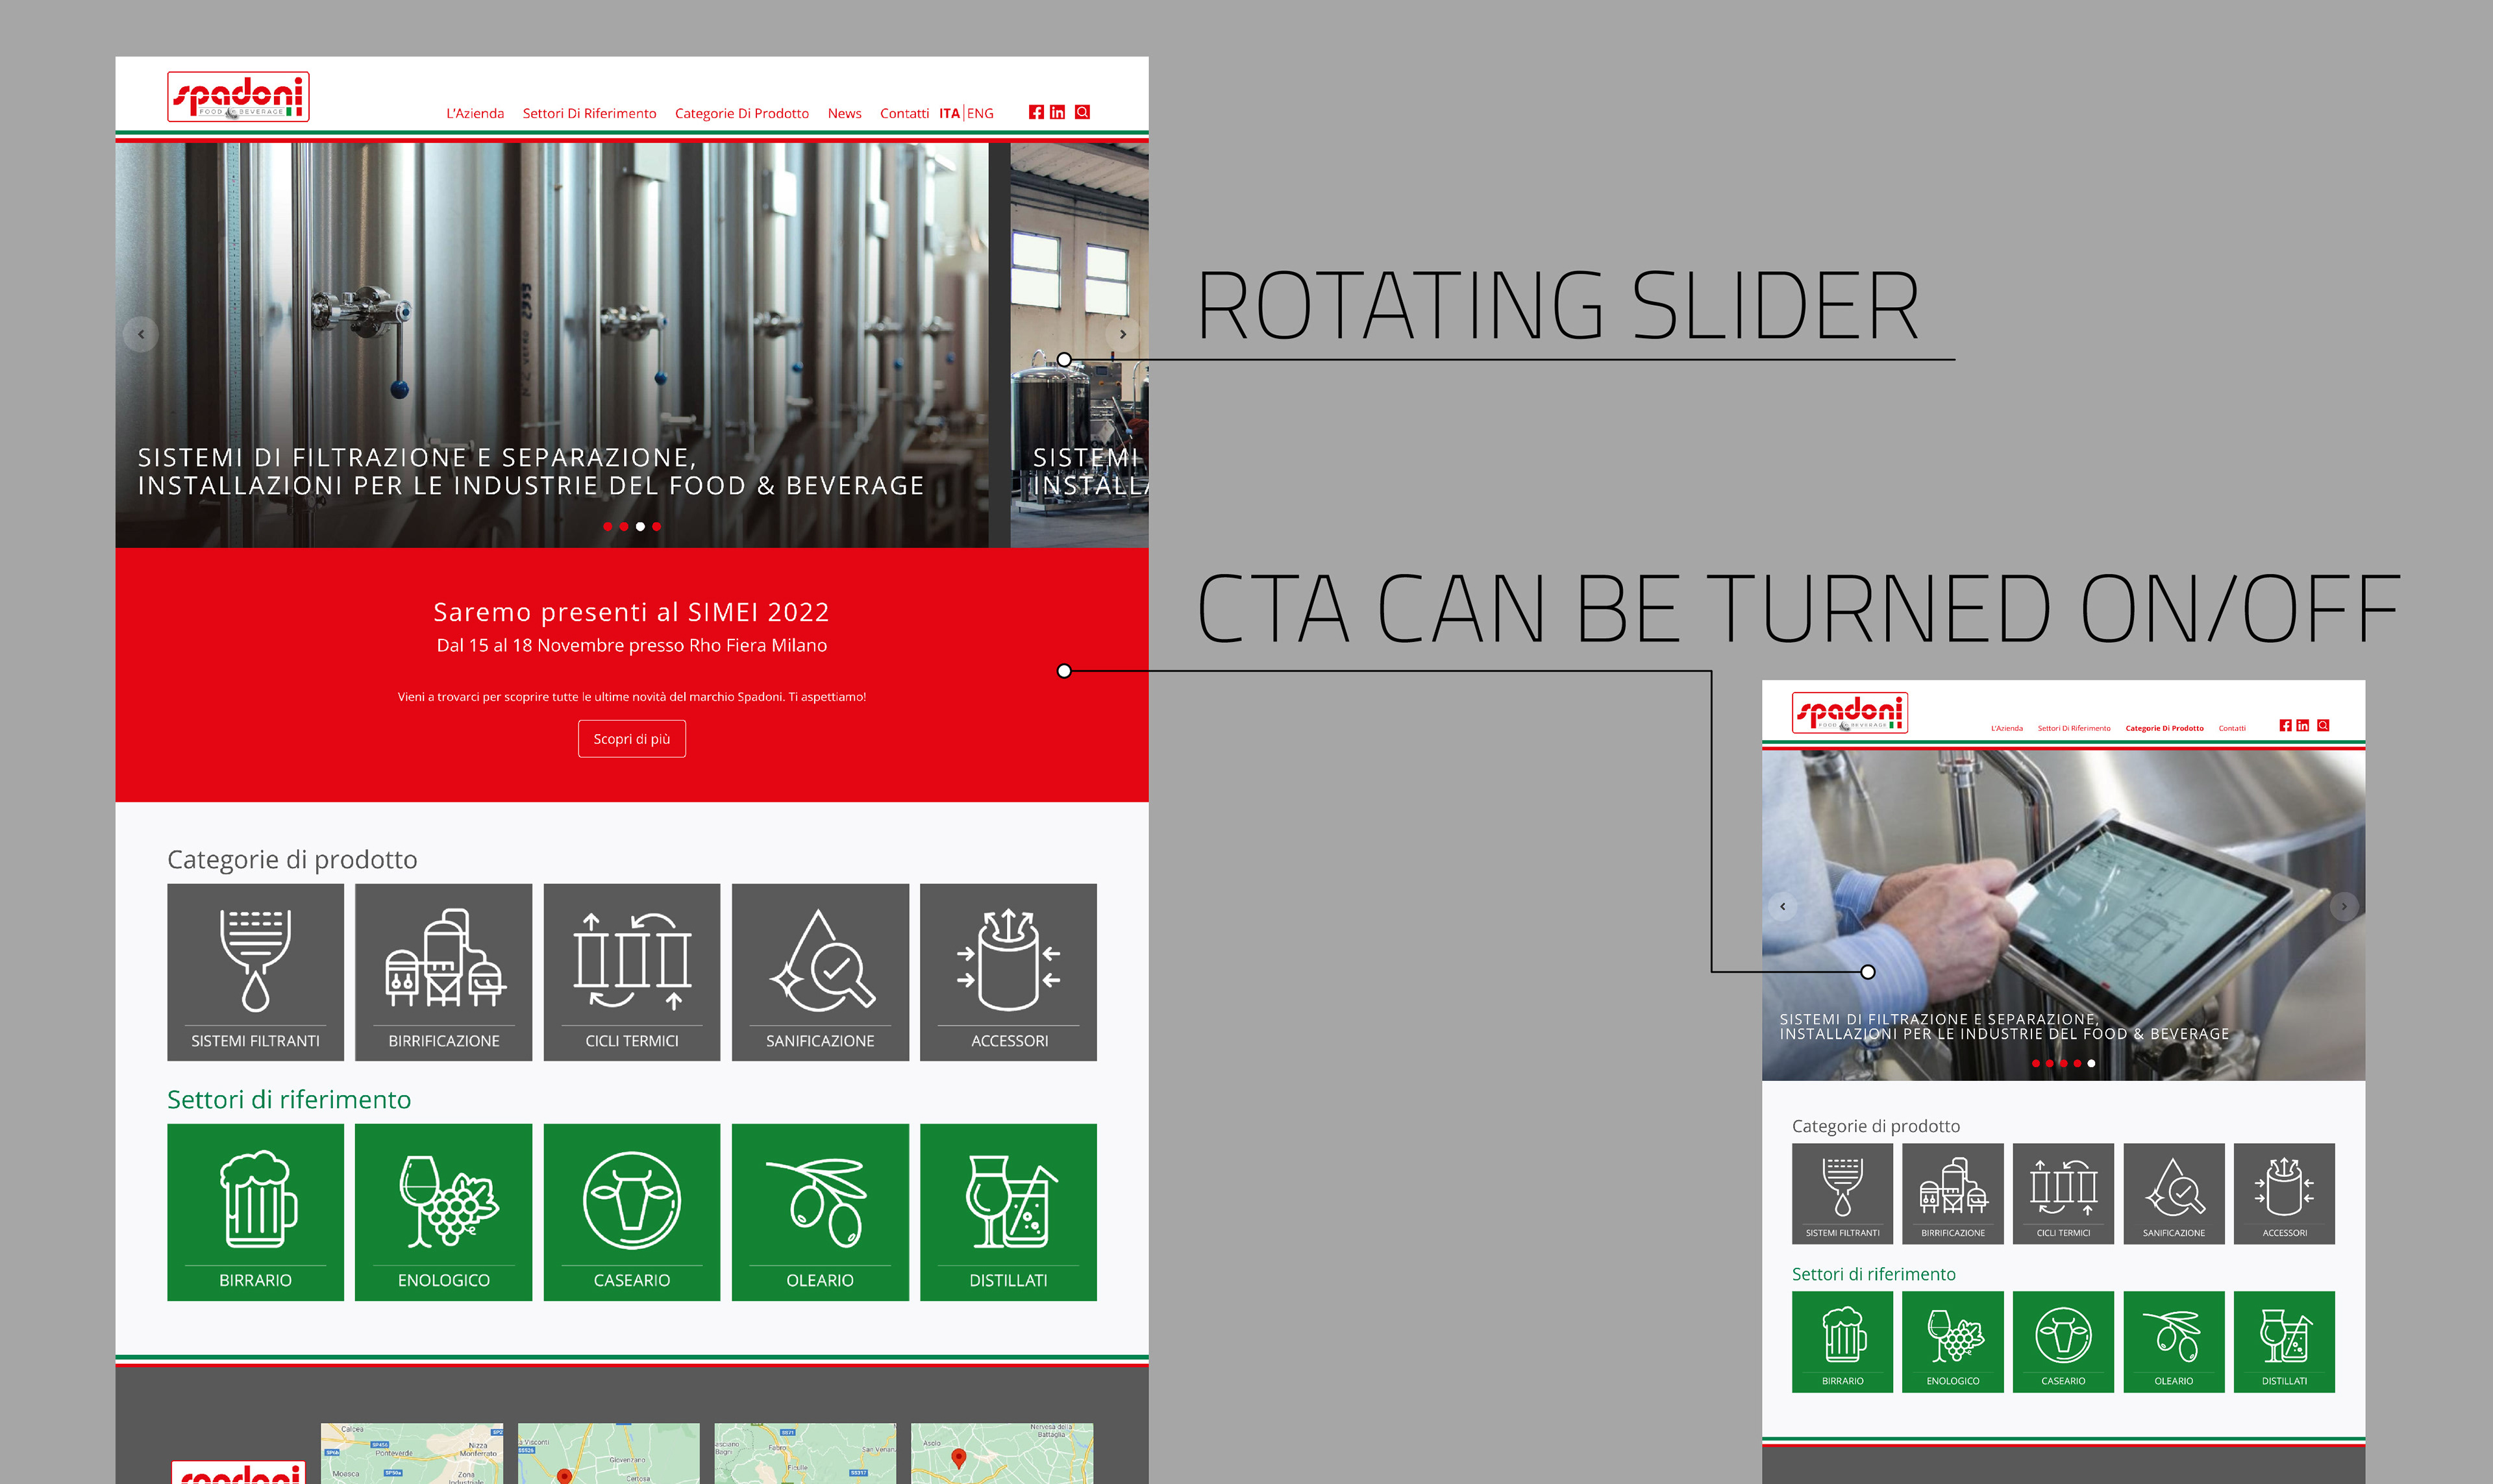Click the Facebook icon in main header
This screenshot has width=2493, height=1484.
pyautogui.click(x=1036, y=112)
